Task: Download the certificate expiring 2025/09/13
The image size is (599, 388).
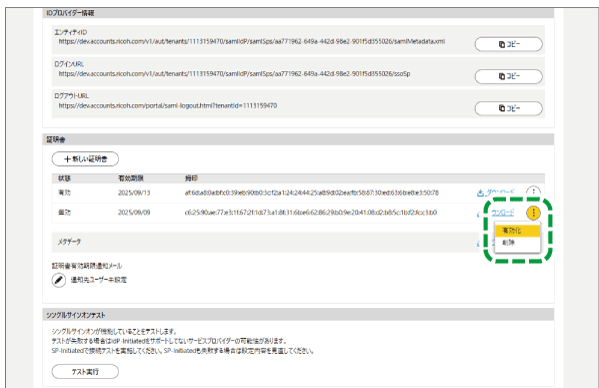Action: (x=496, y=192)
